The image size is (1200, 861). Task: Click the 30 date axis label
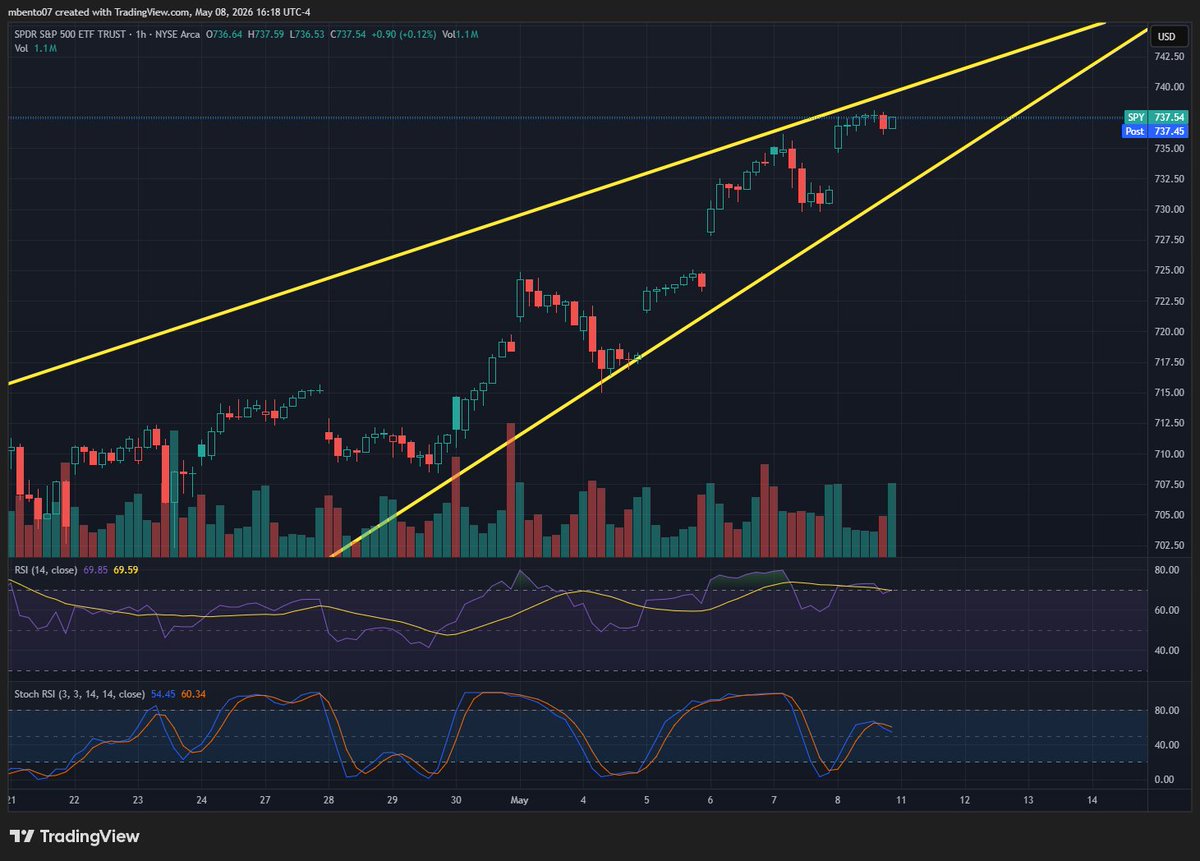point(456,800)
